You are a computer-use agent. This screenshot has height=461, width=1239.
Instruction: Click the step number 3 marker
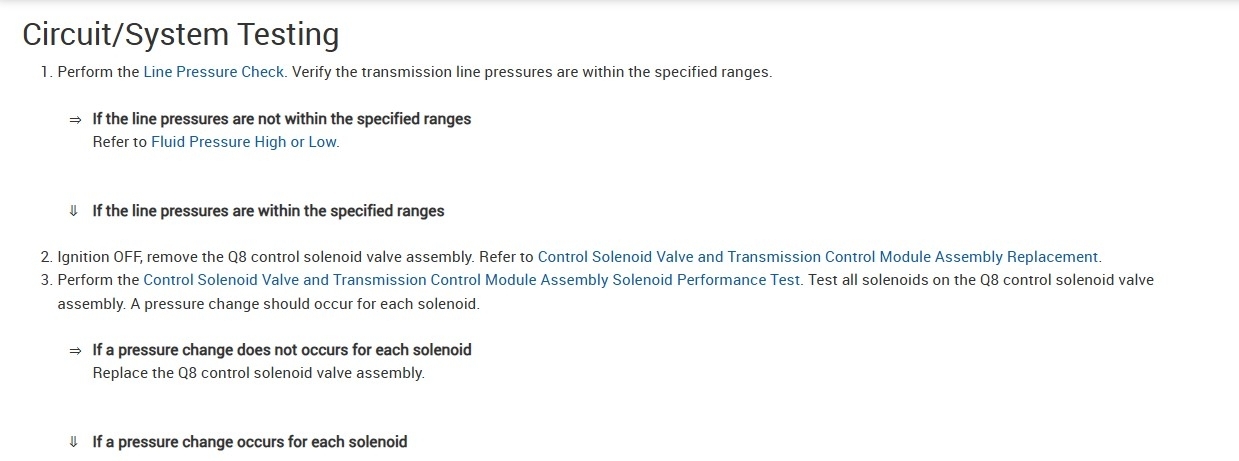coord(46,280)
